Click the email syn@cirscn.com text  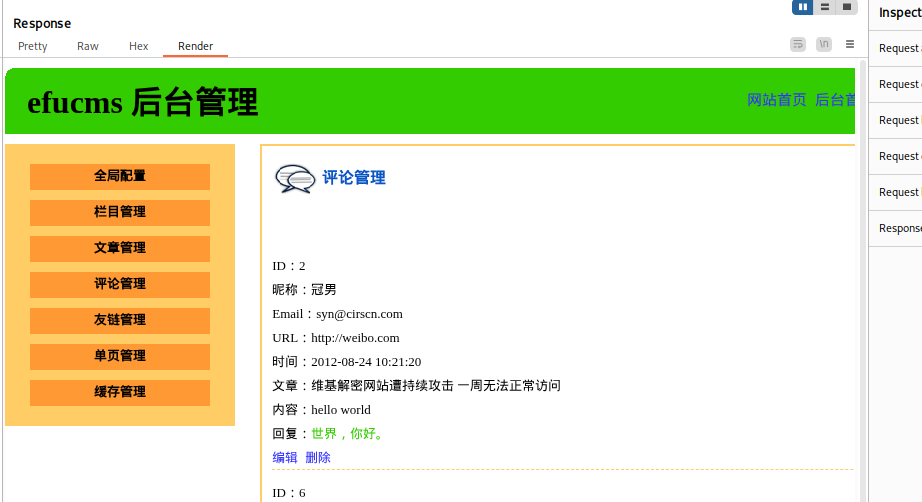359,314
